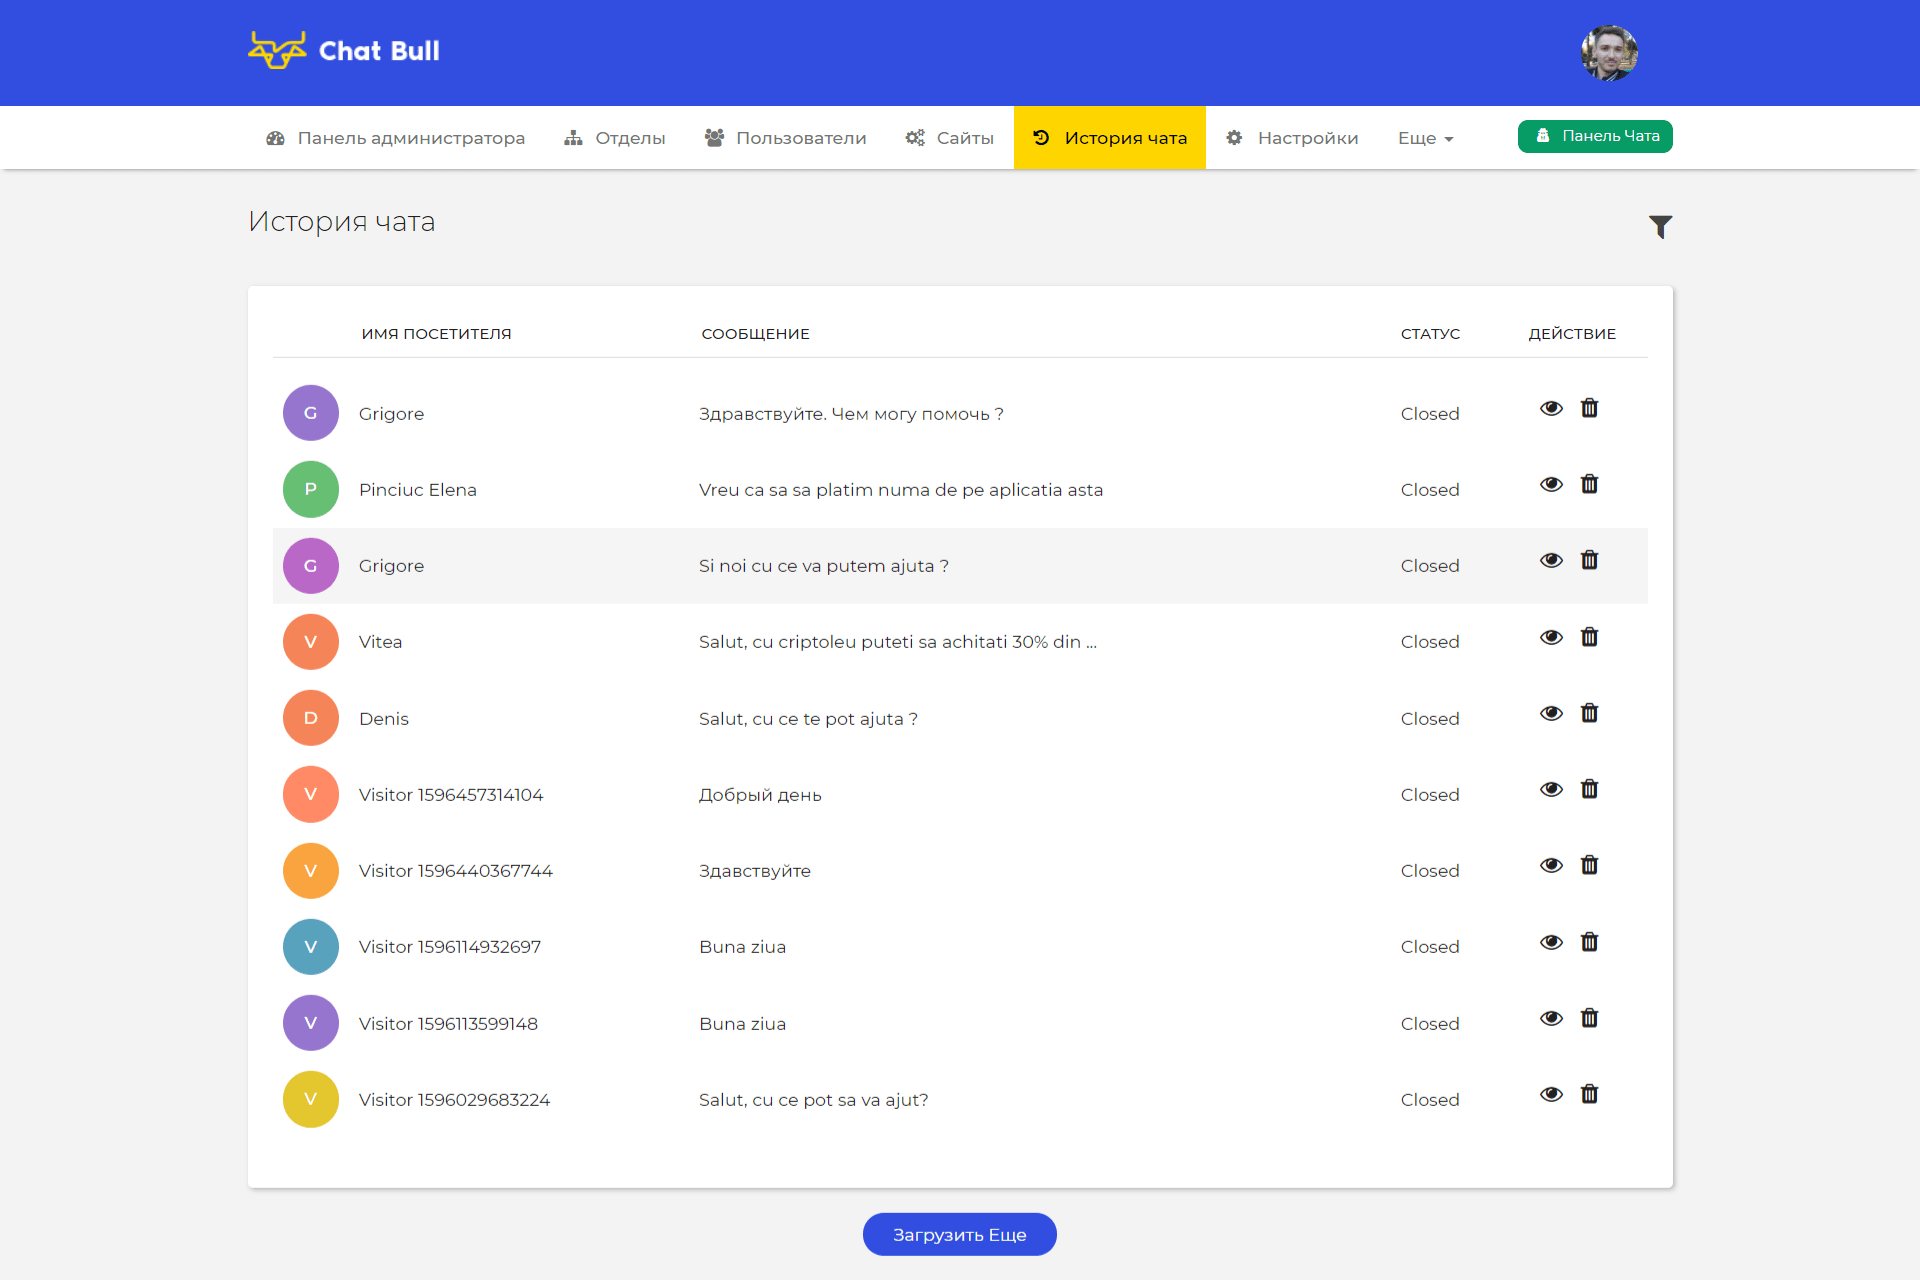This screenshot has width=1920, height=1280.
Task: Delete Denis's chat using trash icon
Action: pyautogui.click(x=1589, y=714)
